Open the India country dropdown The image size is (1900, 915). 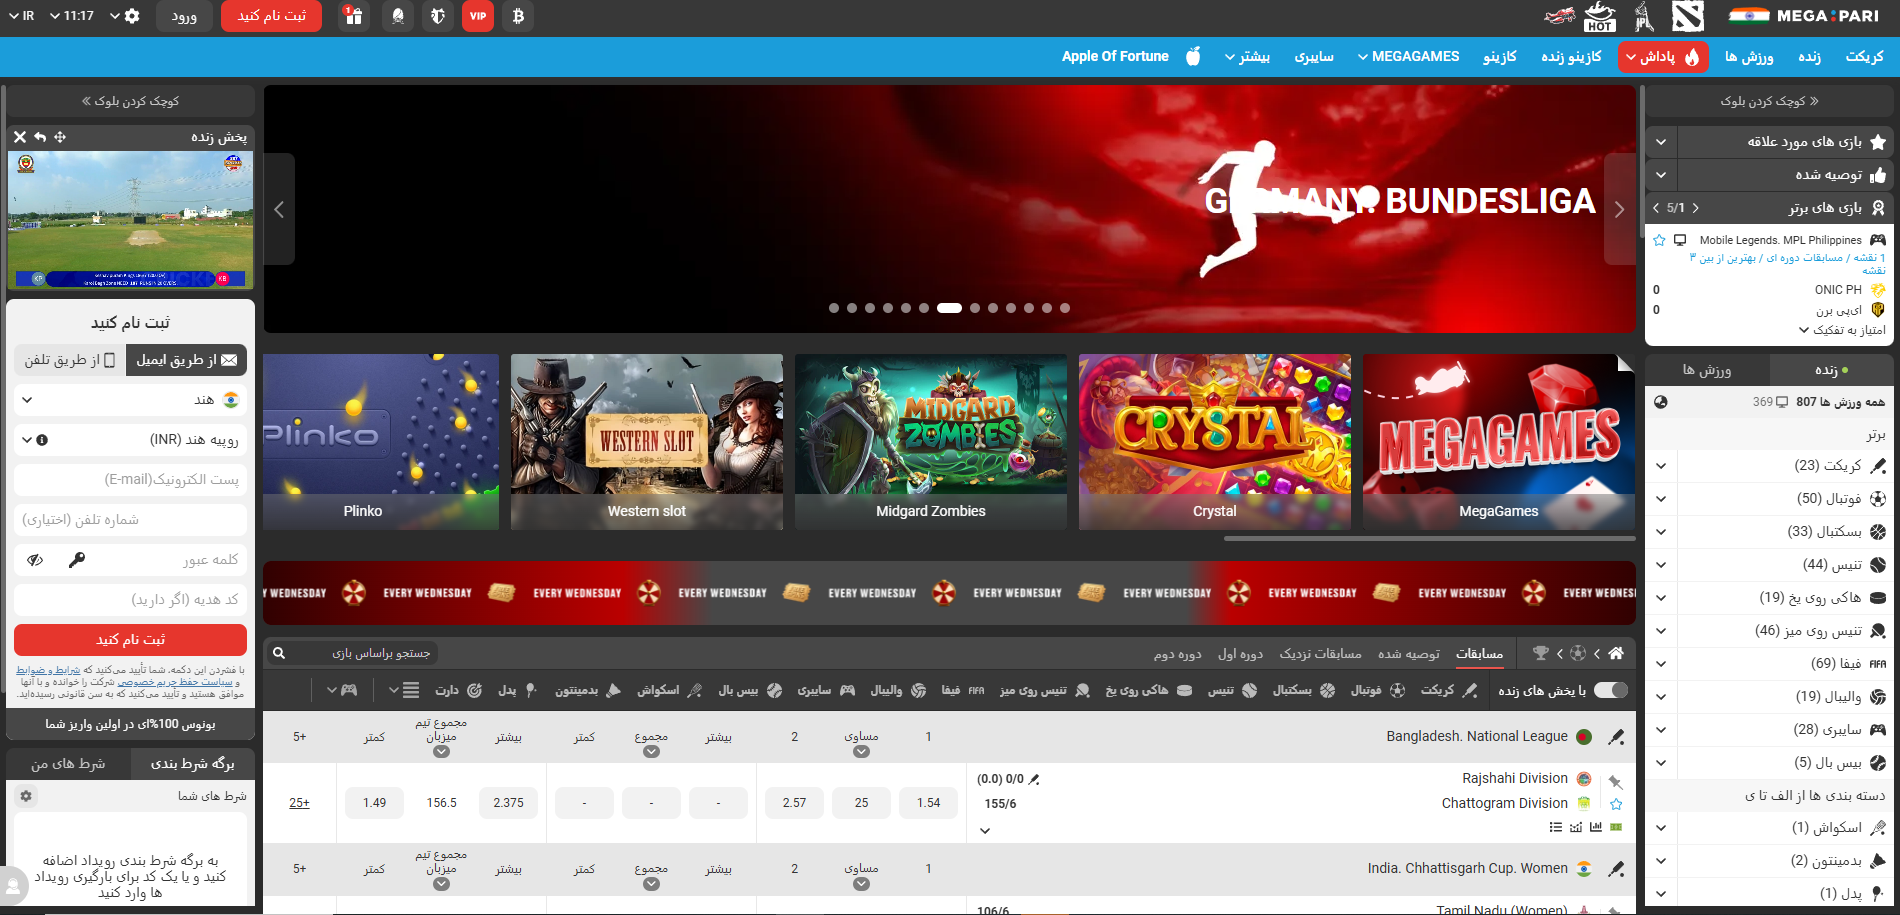pyautogui.click(x=130, y=400)
